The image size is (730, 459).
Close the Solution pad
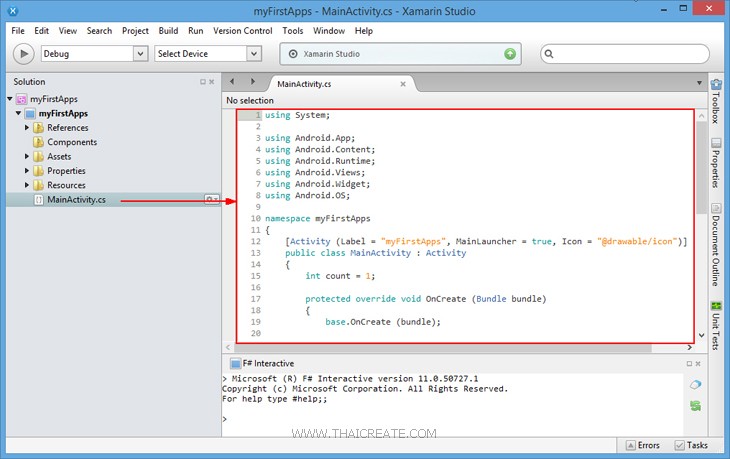point(211,82)
